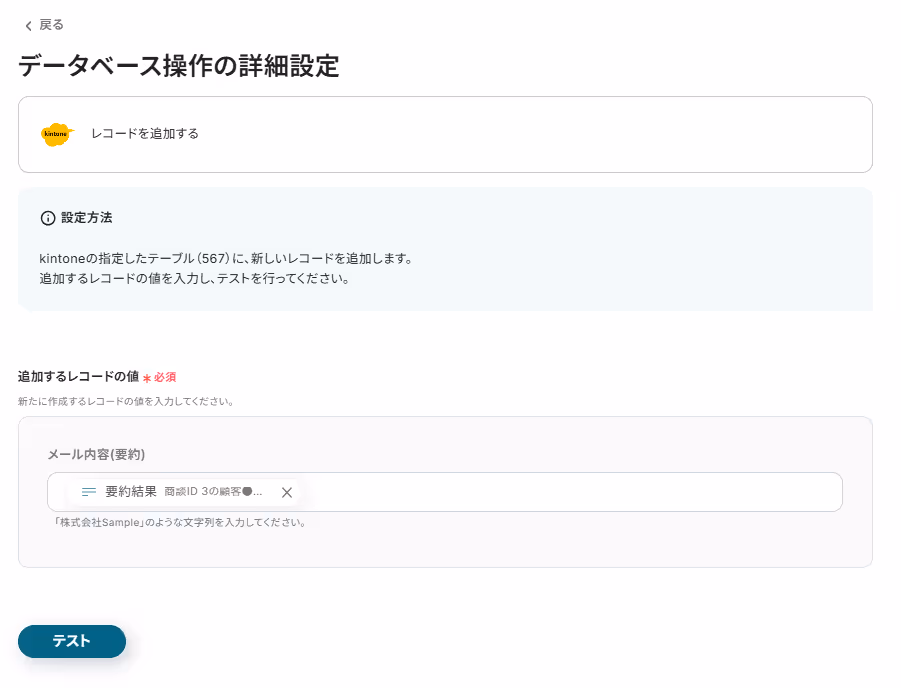
Task: Click the 新たに作成するレコードの値 helper text
Action: tap(125, 401)
